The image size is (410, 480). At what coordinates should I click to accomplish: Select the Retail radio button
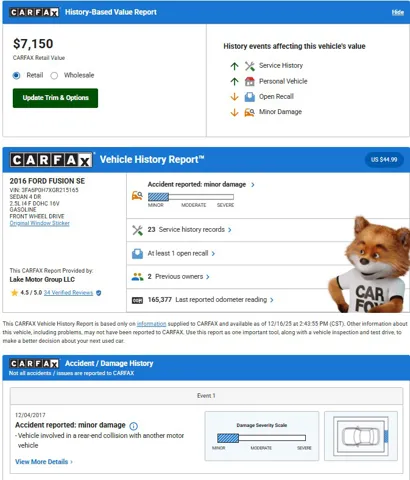pyautogui.click(x=16, y=76)
